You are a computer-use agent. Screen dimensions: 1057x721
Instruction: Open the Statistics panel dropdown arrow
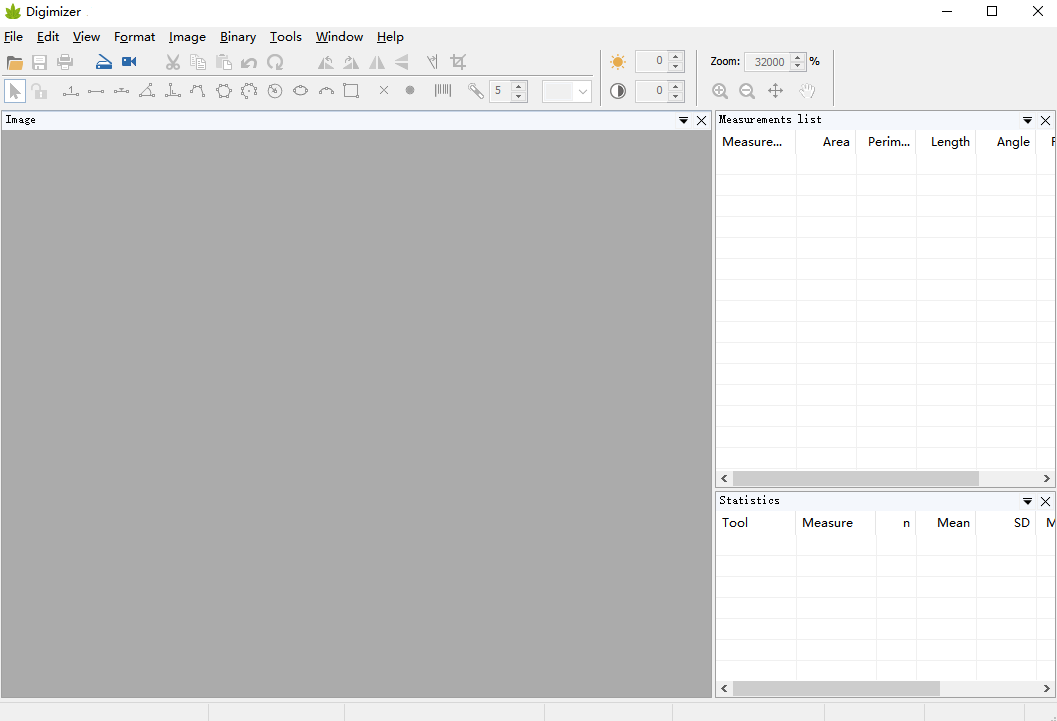(1027, 501)
